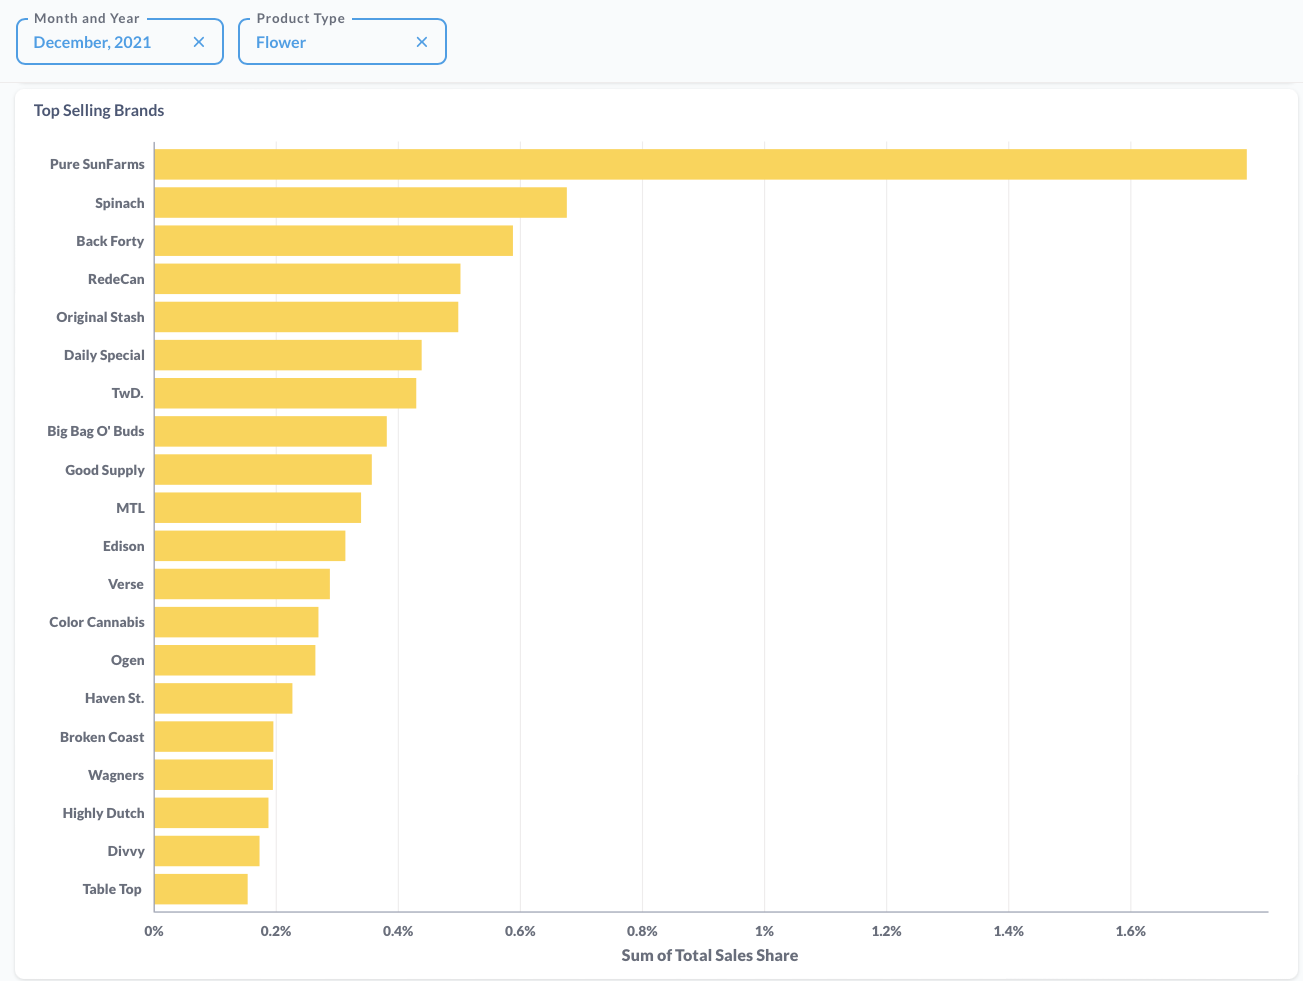The width and height of the screenshot is (1303, 981).
Task: Click the Big Bag O' Buds label
Action: [x=96, y=431]
